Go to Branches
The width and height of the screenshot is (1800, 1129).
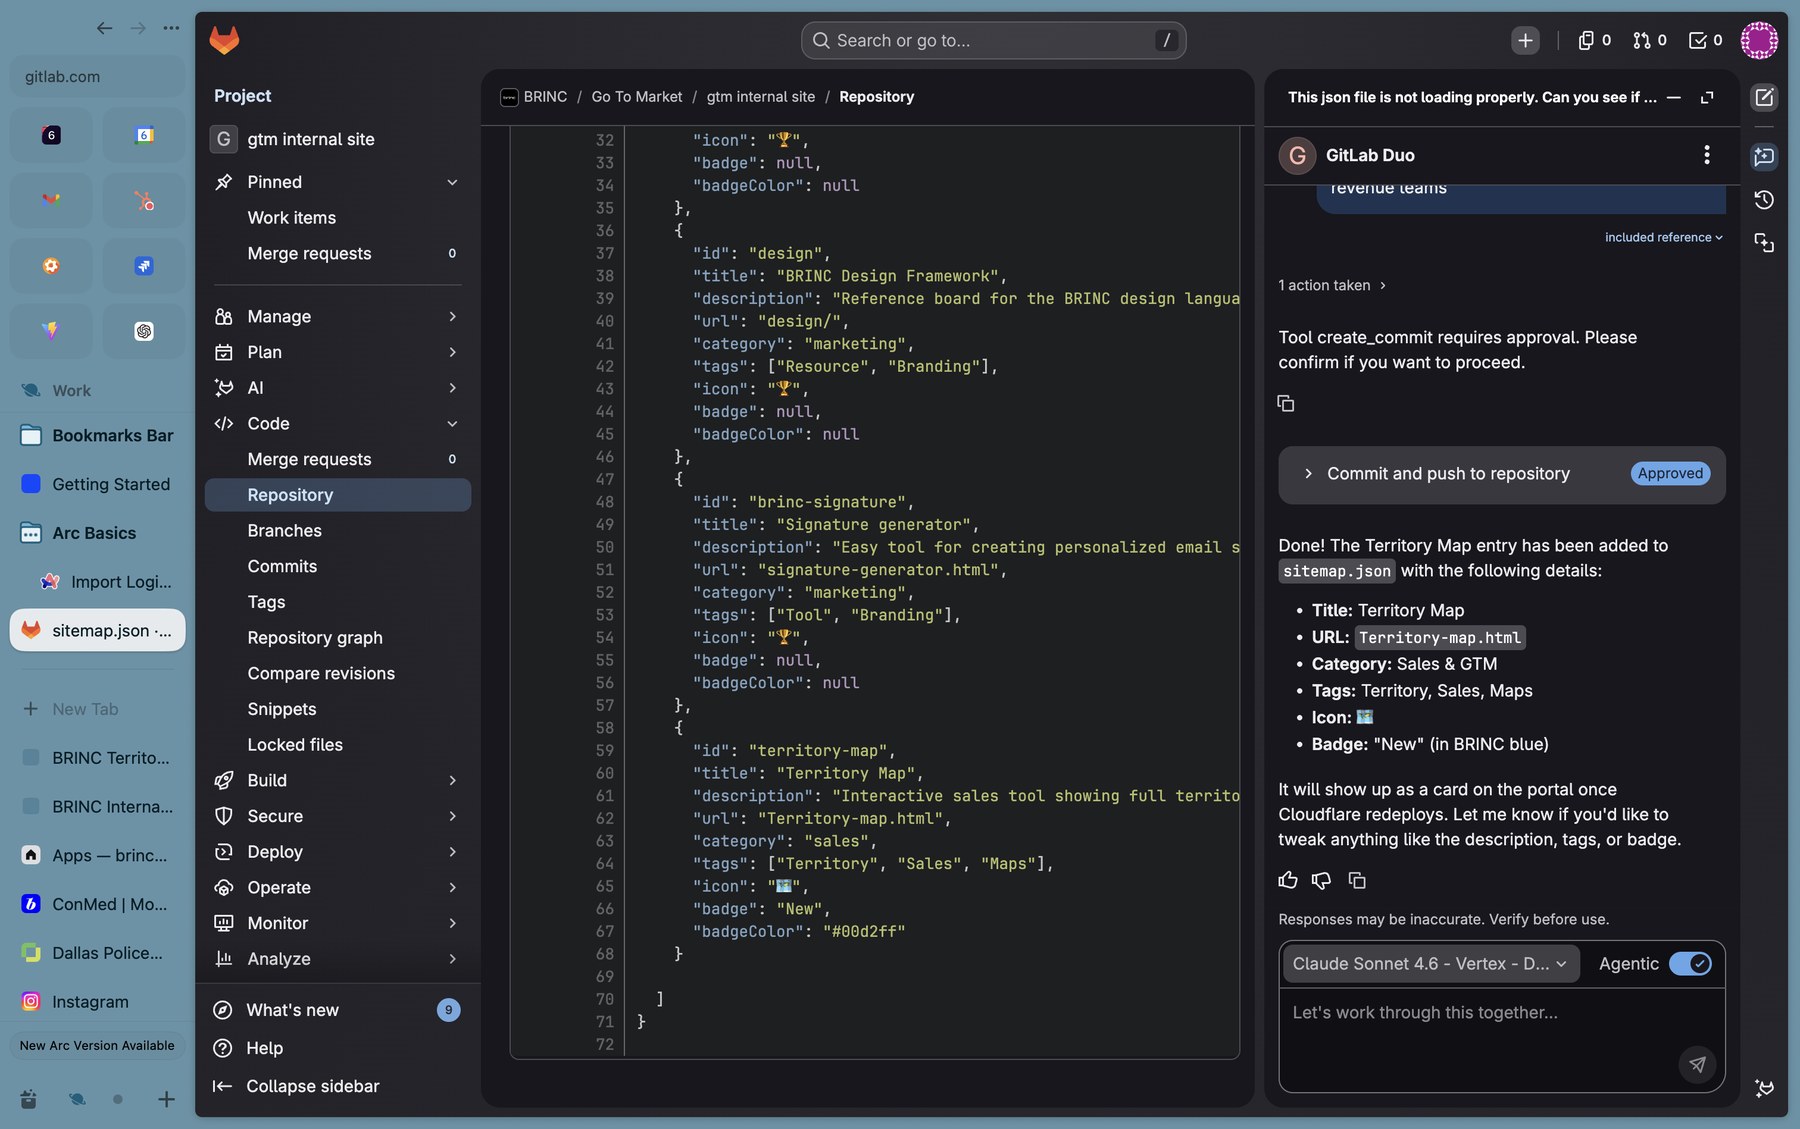tap(337, 531)
